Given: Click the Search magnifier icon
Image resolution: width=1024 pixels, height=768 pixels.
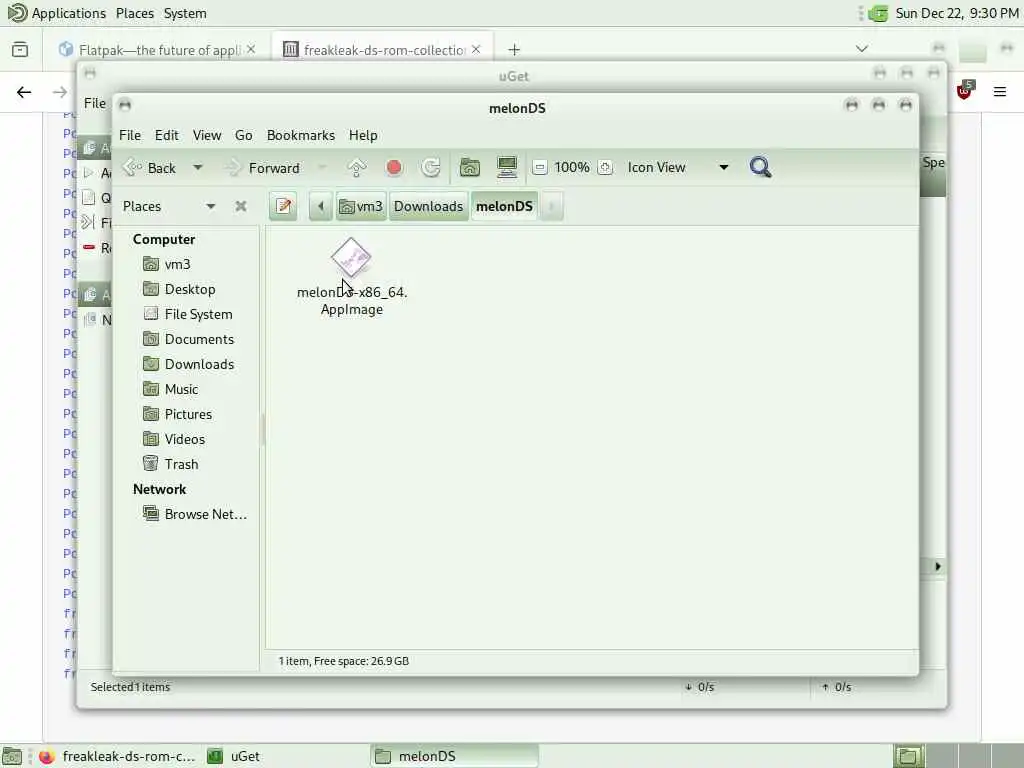Looking at the screenshot, I should [x=760, y=167].
